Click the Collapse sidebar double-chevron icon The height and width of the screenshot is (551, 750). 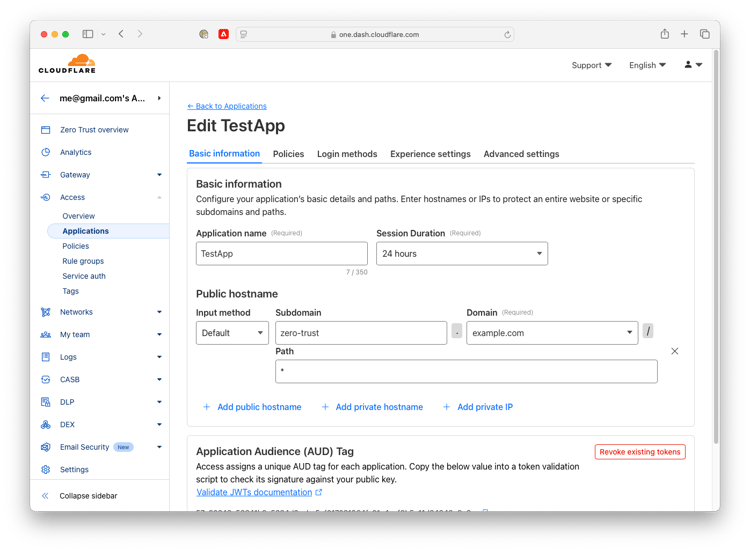(x=45, y=496)
